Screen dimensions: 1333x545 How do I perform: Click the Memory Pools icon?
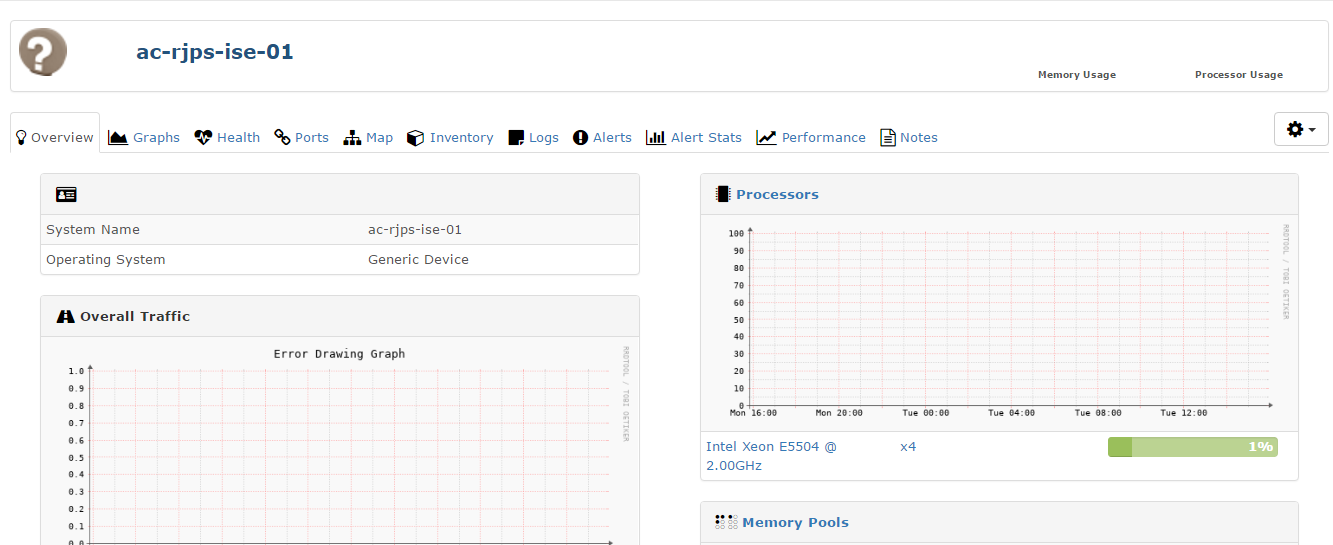(x=726, y=522)
